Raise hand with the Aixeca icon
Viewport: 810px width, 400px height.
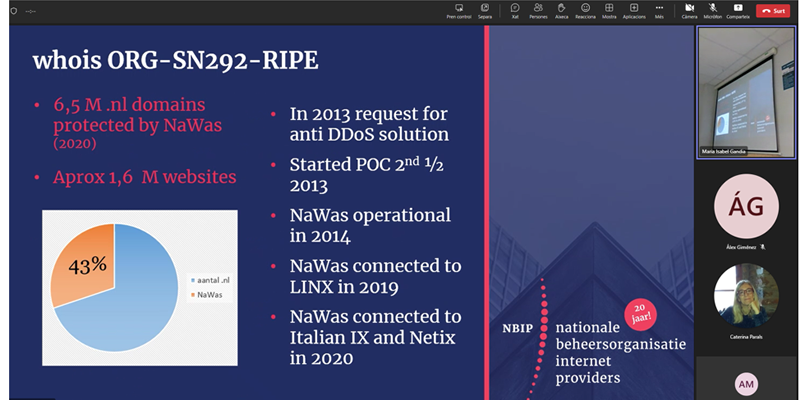click(x=563, y=9)
